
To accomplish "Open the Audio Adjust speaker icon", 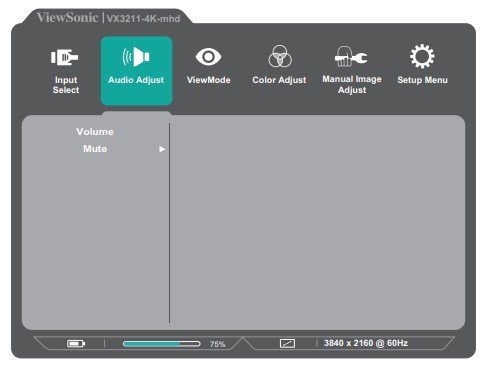I will [x=136, y=57].
